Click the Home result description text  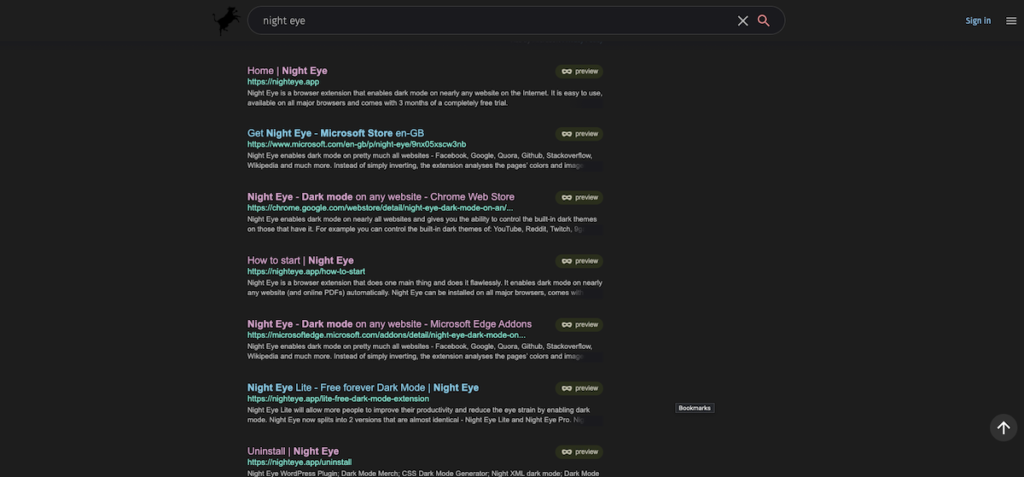(424, 98)
